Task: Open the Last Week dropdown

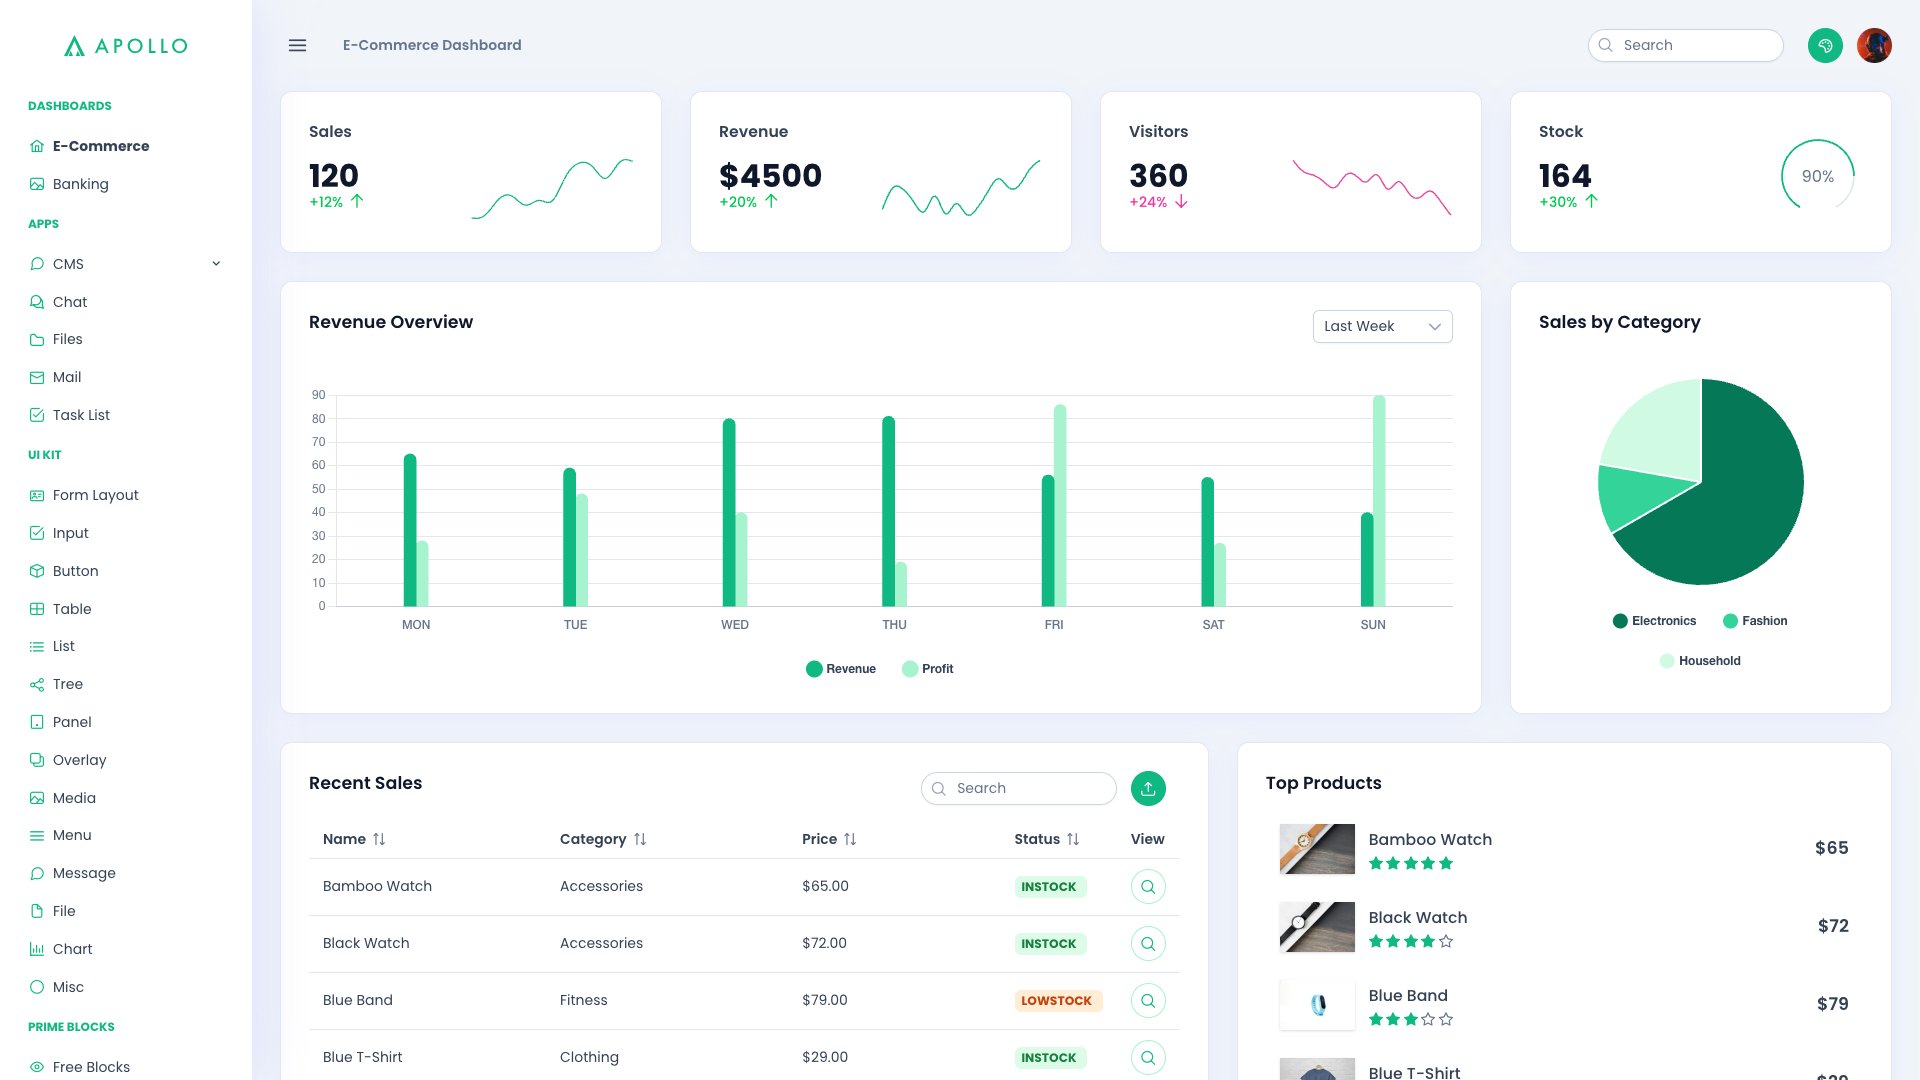Action: point(1382,326)
